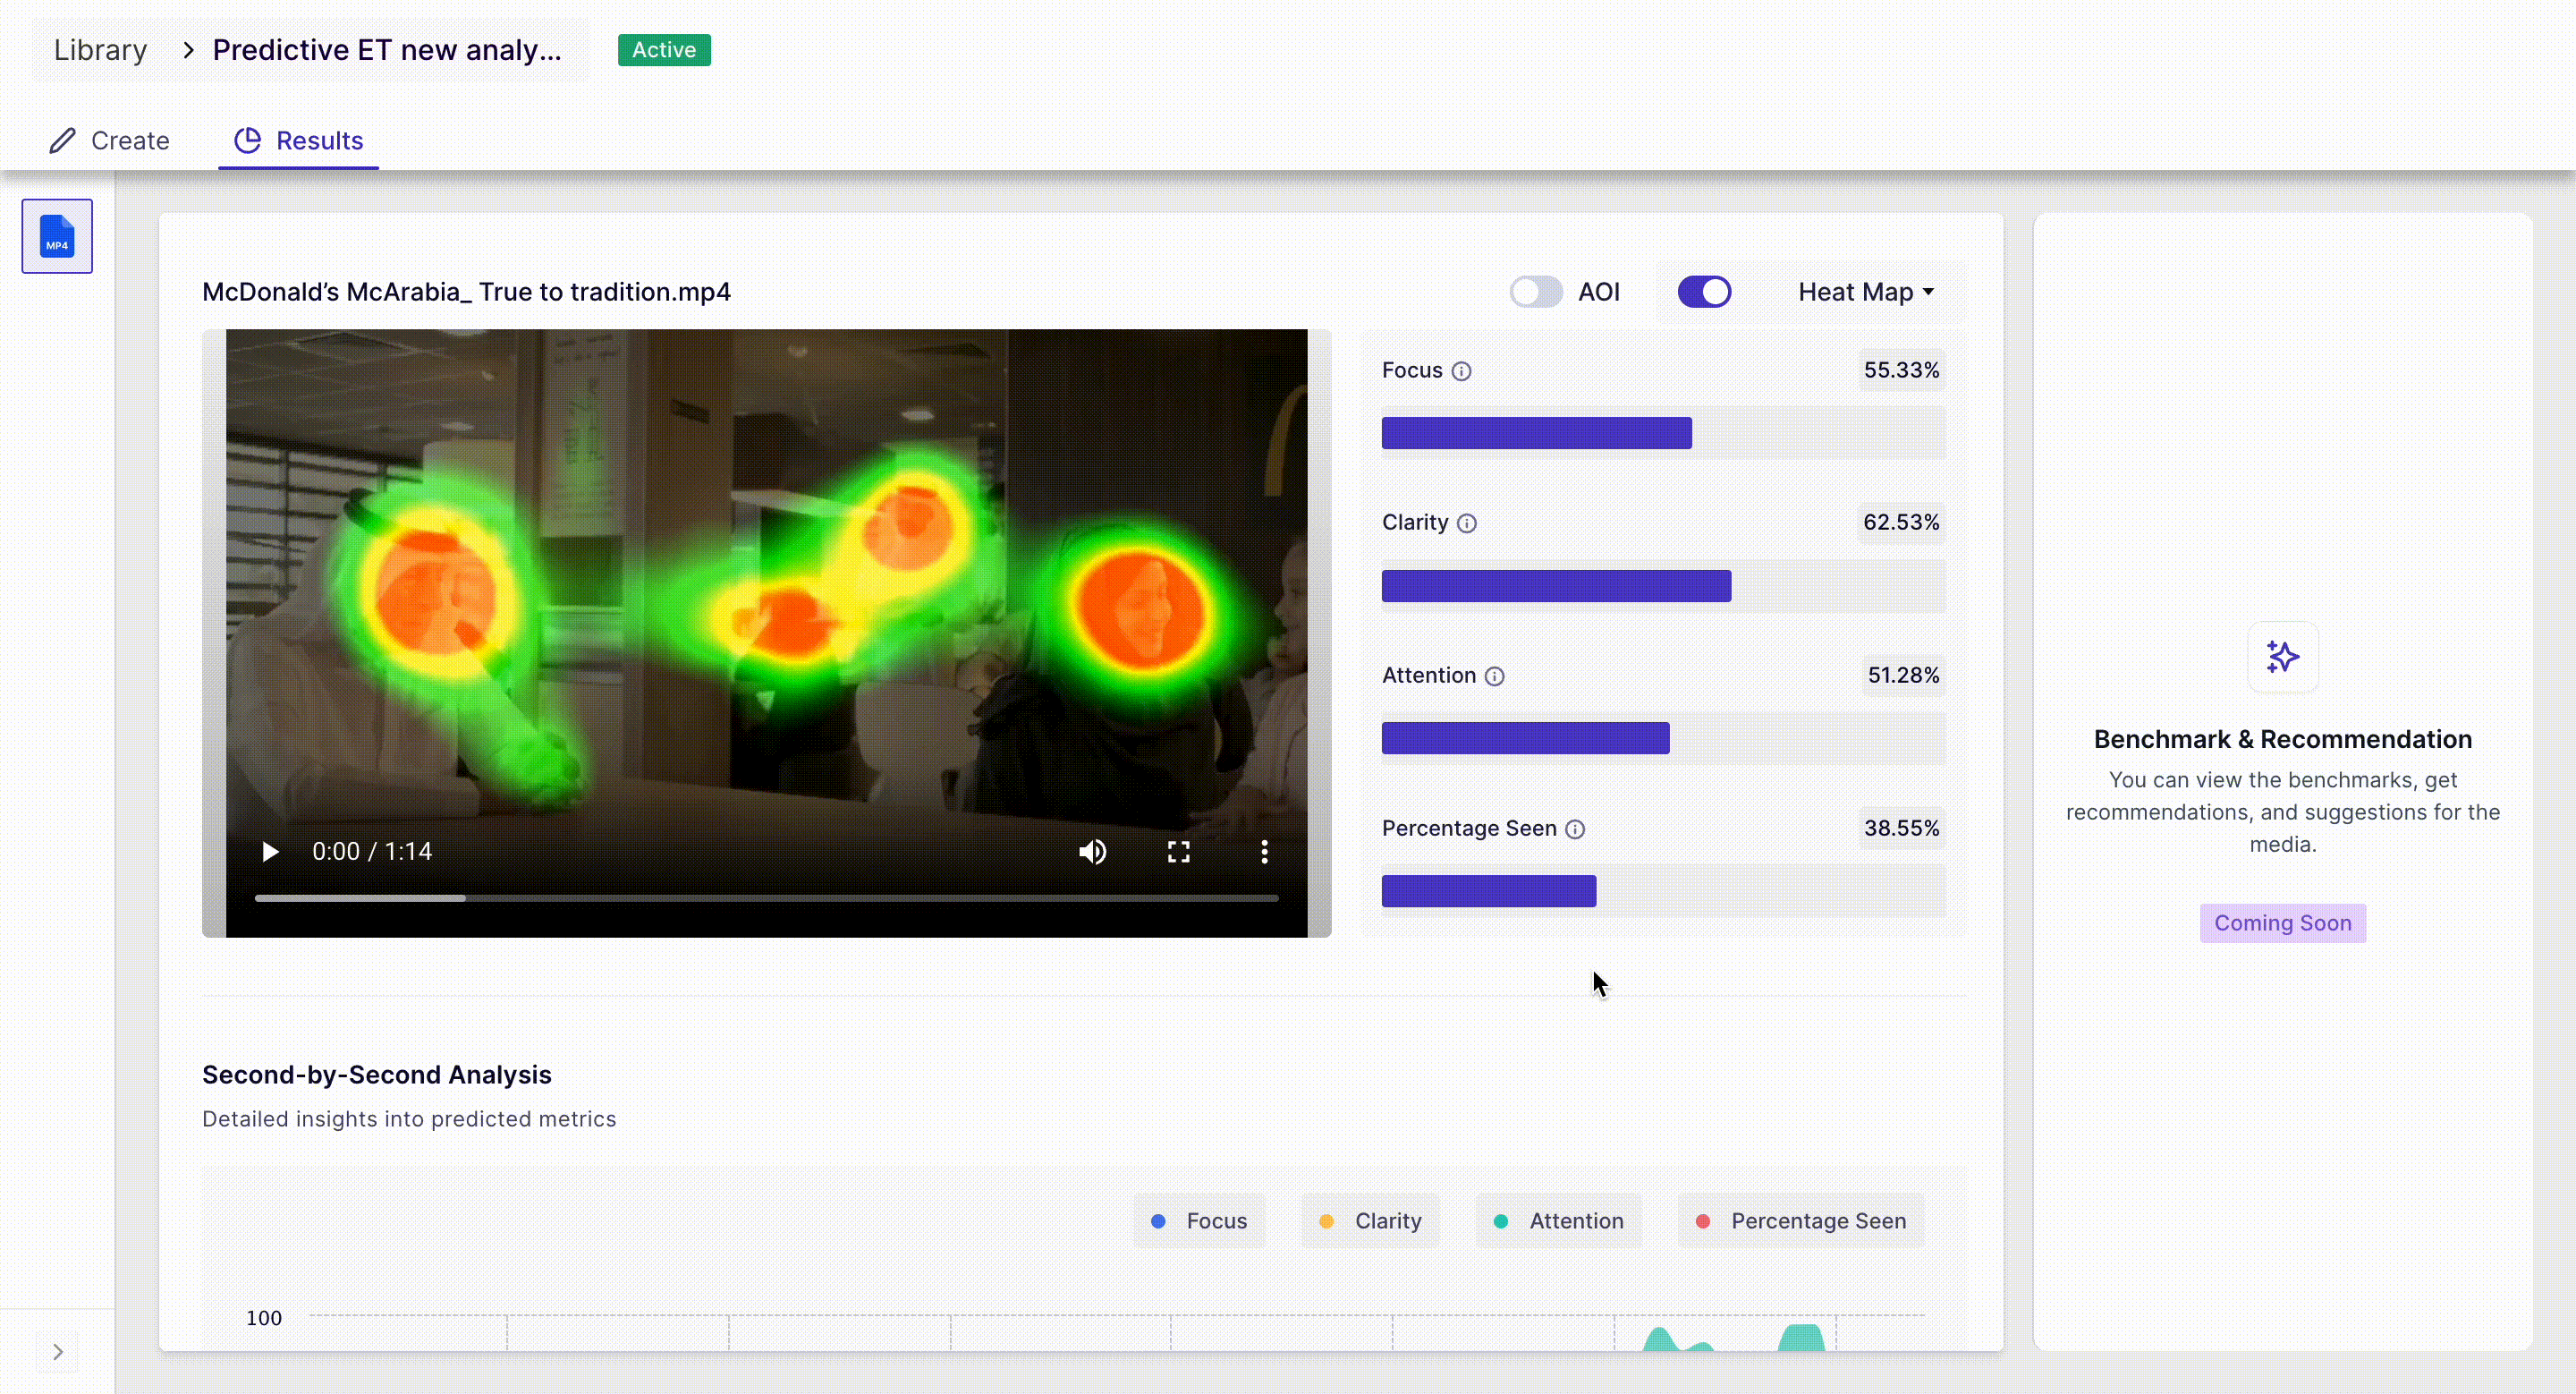Click the video filename McDonald's McArabia title
Viewport: 2576px width, 1394px height.
coord(466,292)
